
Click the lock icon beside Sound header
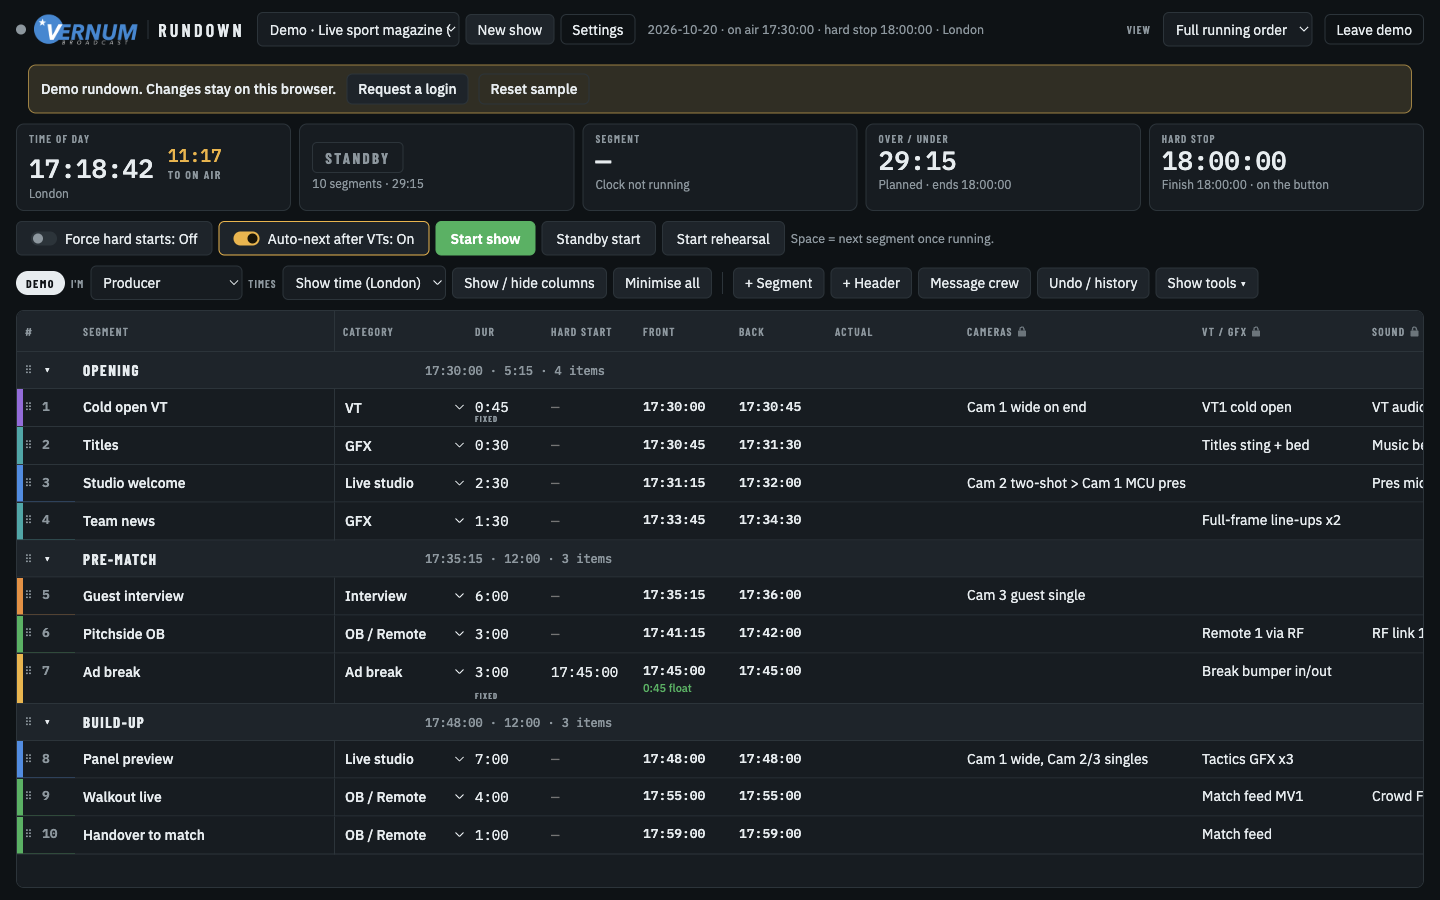pos(1414,332)
